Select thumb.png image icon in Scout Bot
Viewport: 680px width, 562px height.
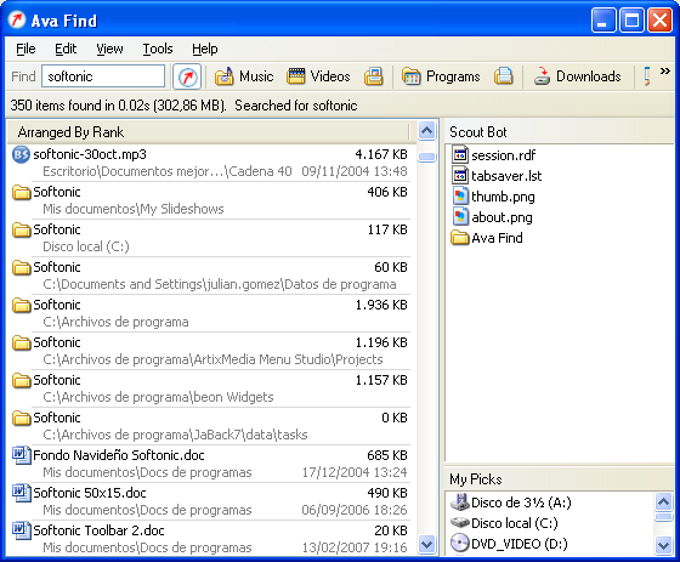point(460,196)
